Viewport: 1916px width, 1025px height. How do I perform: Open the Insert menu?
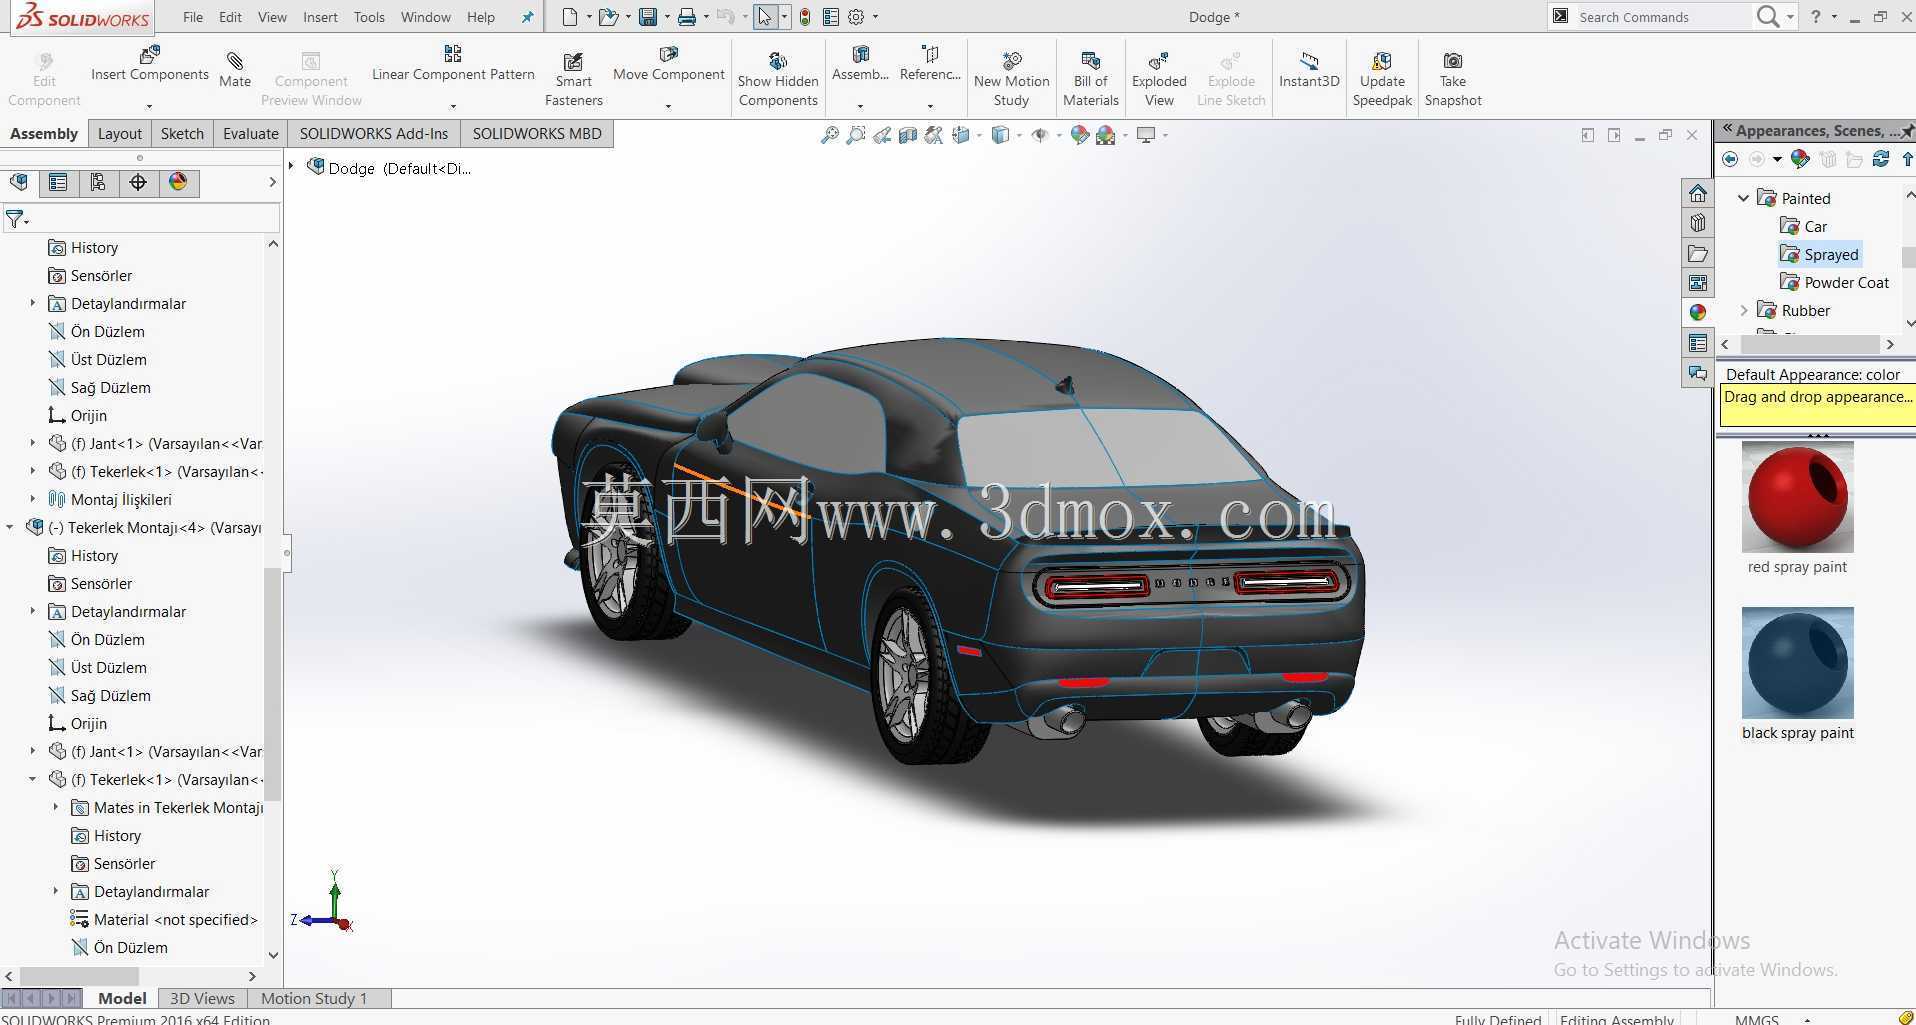pyautogui.click(x=320, y=17)
